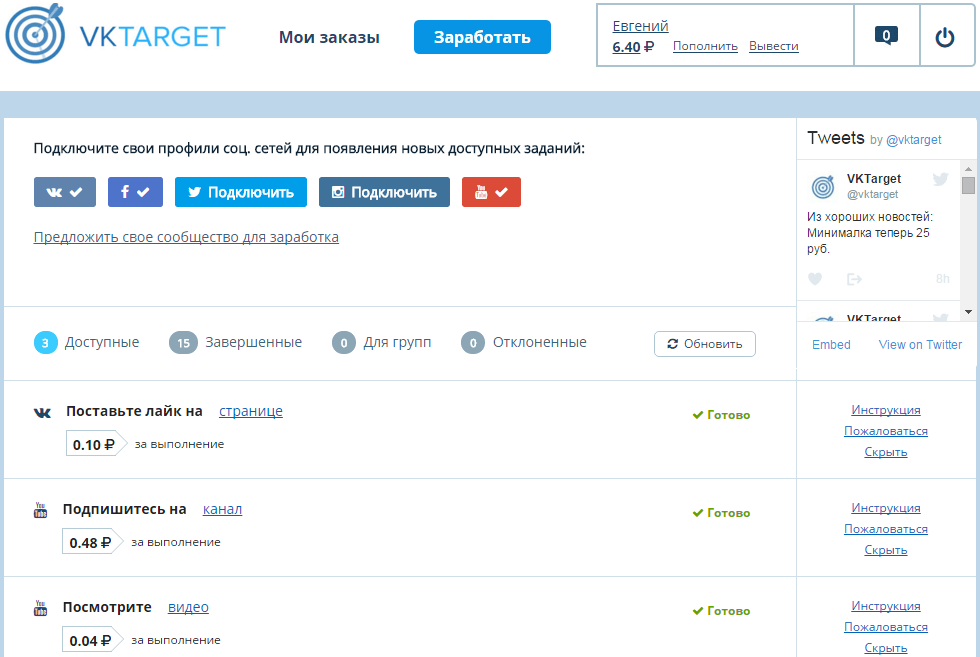Like the VKTarget tweet with the heart icon
Screen dimensions: 980x657
click(x=814, y=279)
